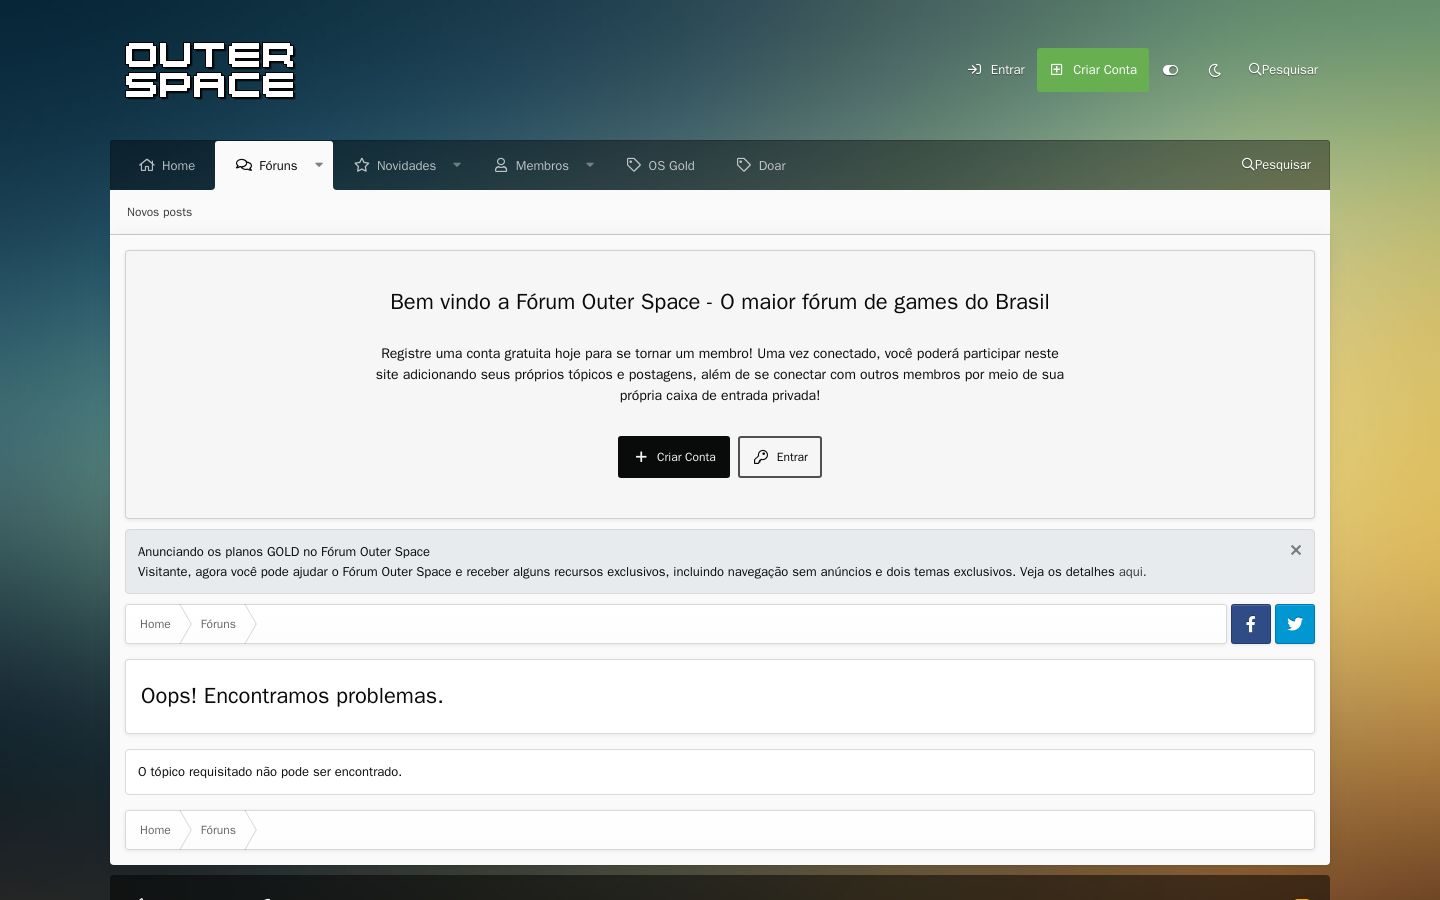Open the Novidades navigation tab
1440x900 pixels.
click(395, 165)
